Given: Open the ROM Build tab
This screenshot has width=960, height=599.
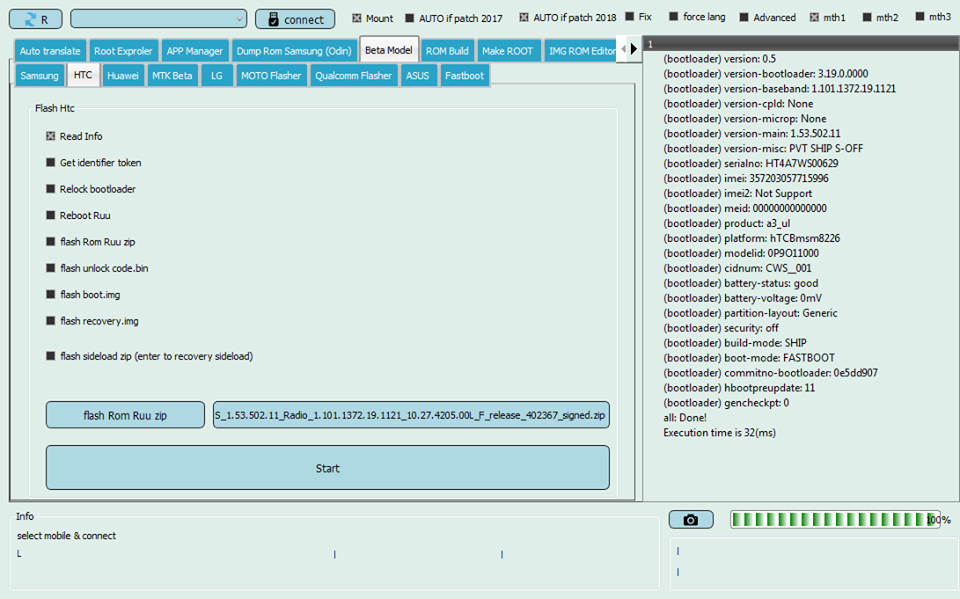Looking at the screenshot, I should (x=447, y=51).
